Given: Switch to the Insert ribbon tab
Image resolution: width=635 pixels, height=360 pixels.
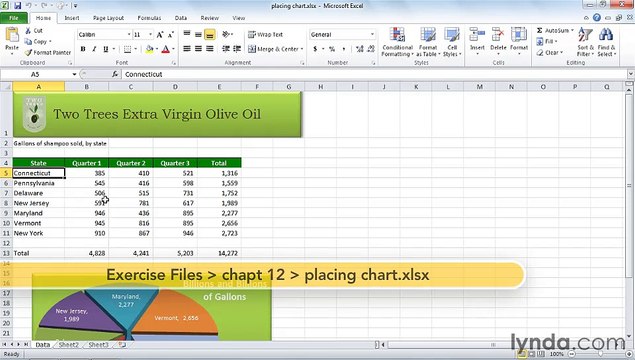Looking at the screenshot, I should click(x=72, y=18).
